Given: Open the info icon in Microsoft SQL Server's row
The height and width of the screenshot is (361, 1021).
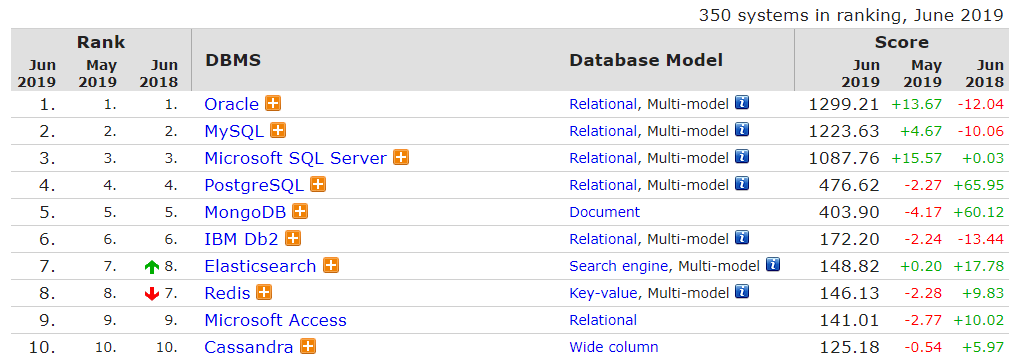Looking at the screenshot, I should click(742, 156).
